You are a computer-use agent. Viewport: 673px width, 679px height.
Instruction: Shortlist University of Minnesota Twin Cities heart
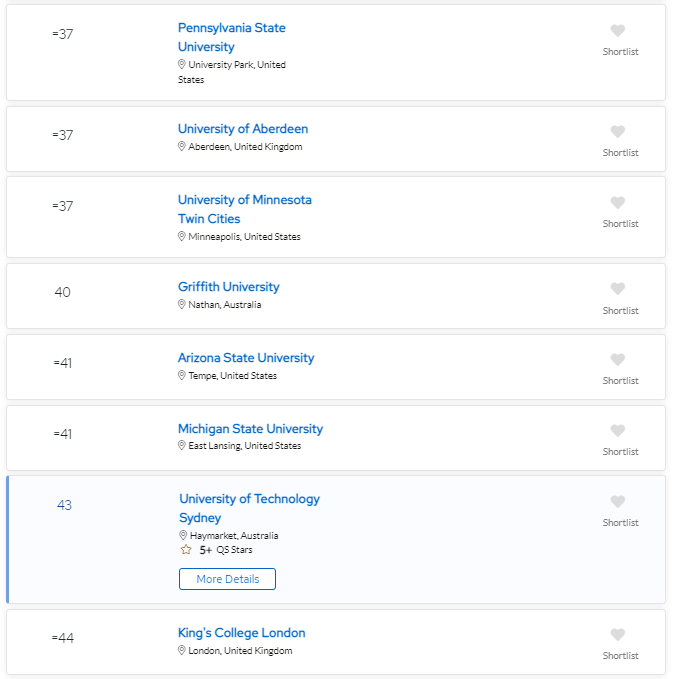[x=618, y=202]
